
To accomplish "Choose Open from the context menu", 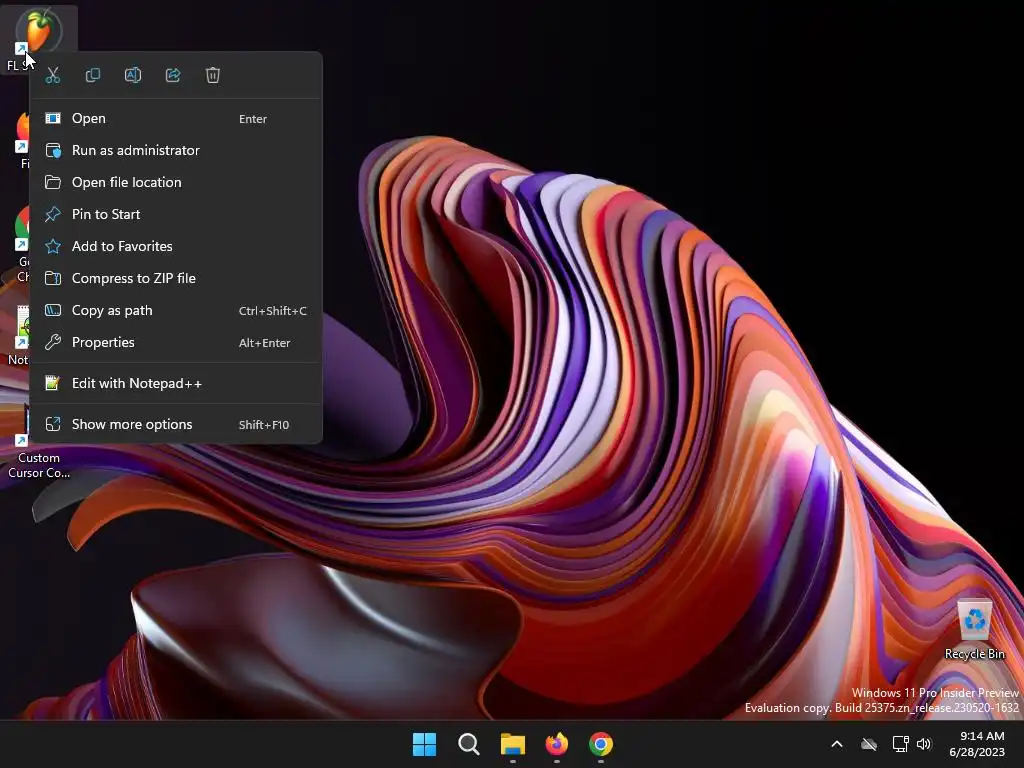I will 176,118.
